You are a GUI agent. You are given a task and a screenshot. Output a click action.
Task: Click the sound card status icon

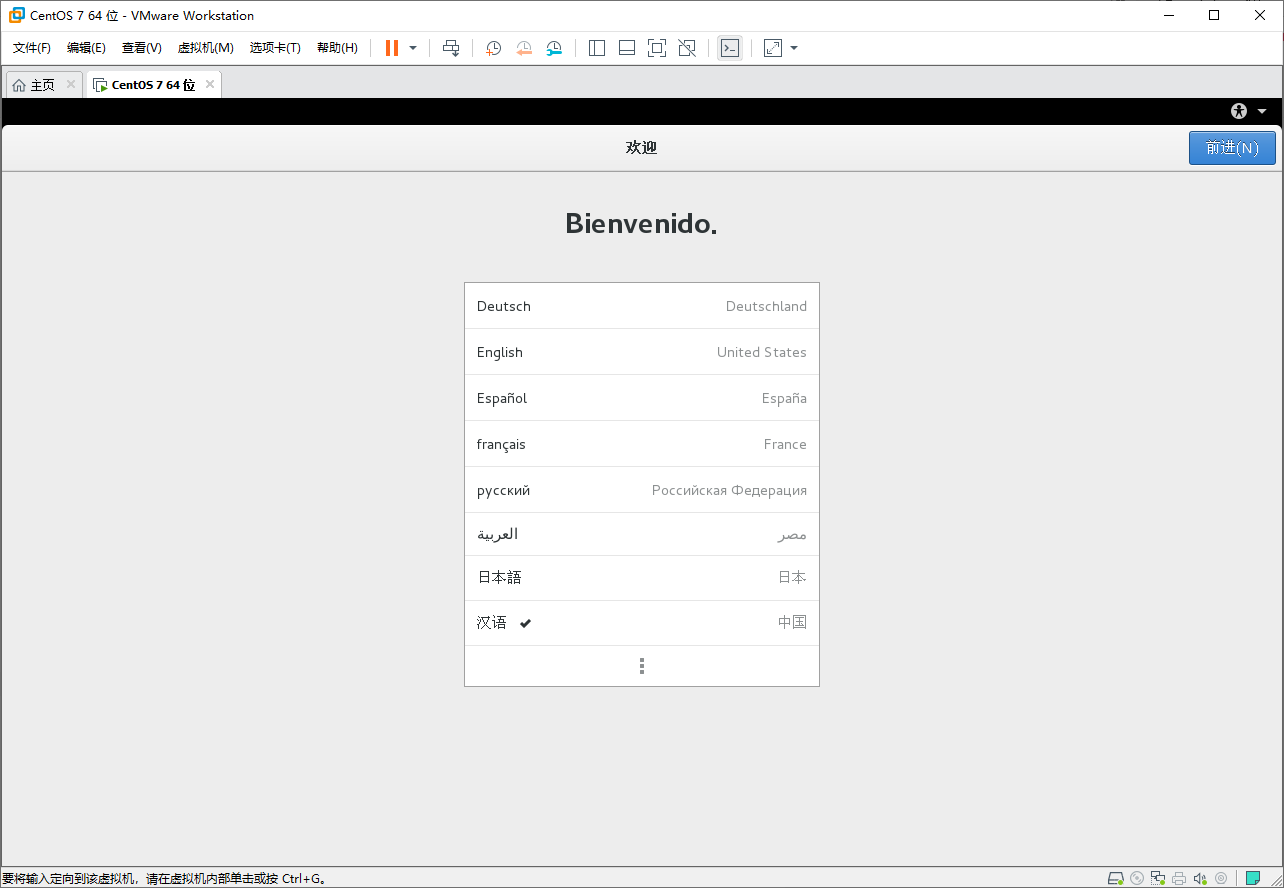point(1200,878)
